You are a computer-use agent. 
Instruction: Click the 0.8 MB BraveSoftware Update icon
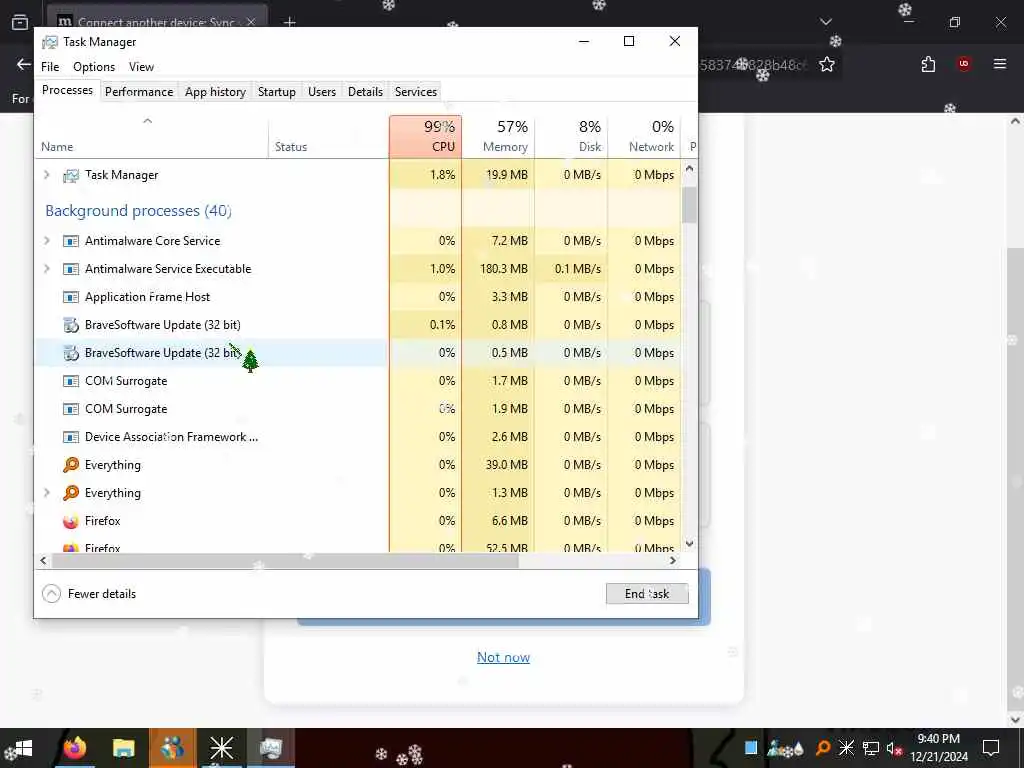click(71, 325)
